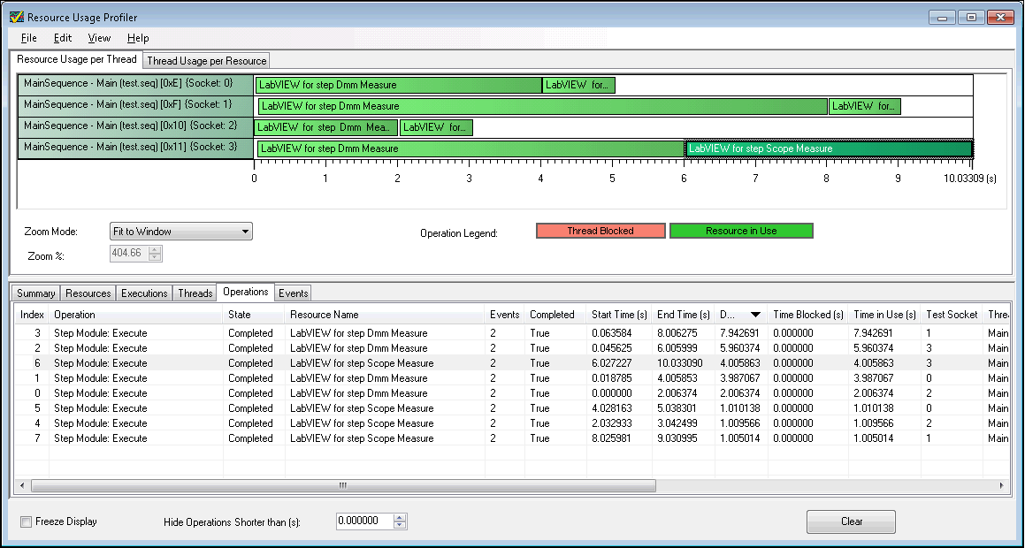Select the Scope Measure bar on Socket 3
1025x548 pixels.
click(x=828, y=149)
